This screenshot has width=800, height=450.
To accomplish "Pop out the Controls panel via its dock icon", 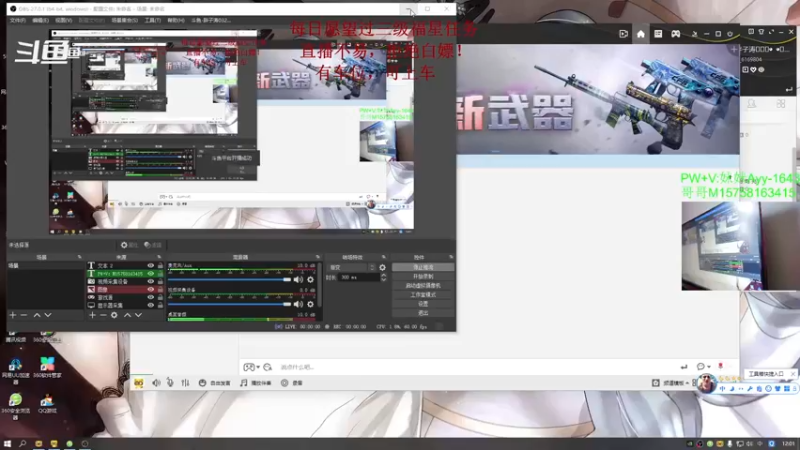I will coord(451,257).
